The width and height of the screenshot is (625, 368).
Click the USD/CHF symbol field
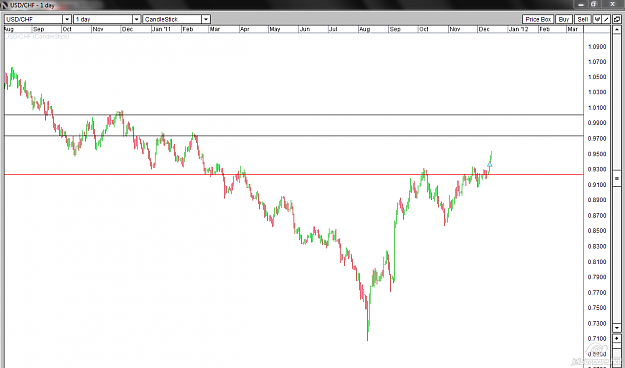(x=33, y=19)
